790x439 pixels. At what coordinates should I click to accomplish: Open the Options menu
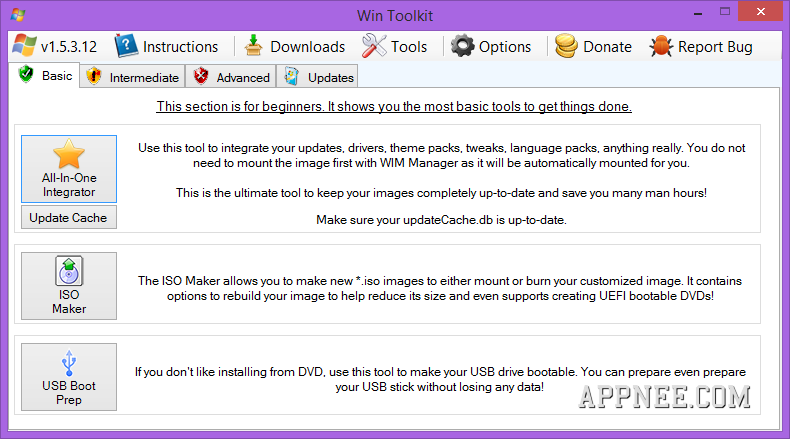click(491, 46)
